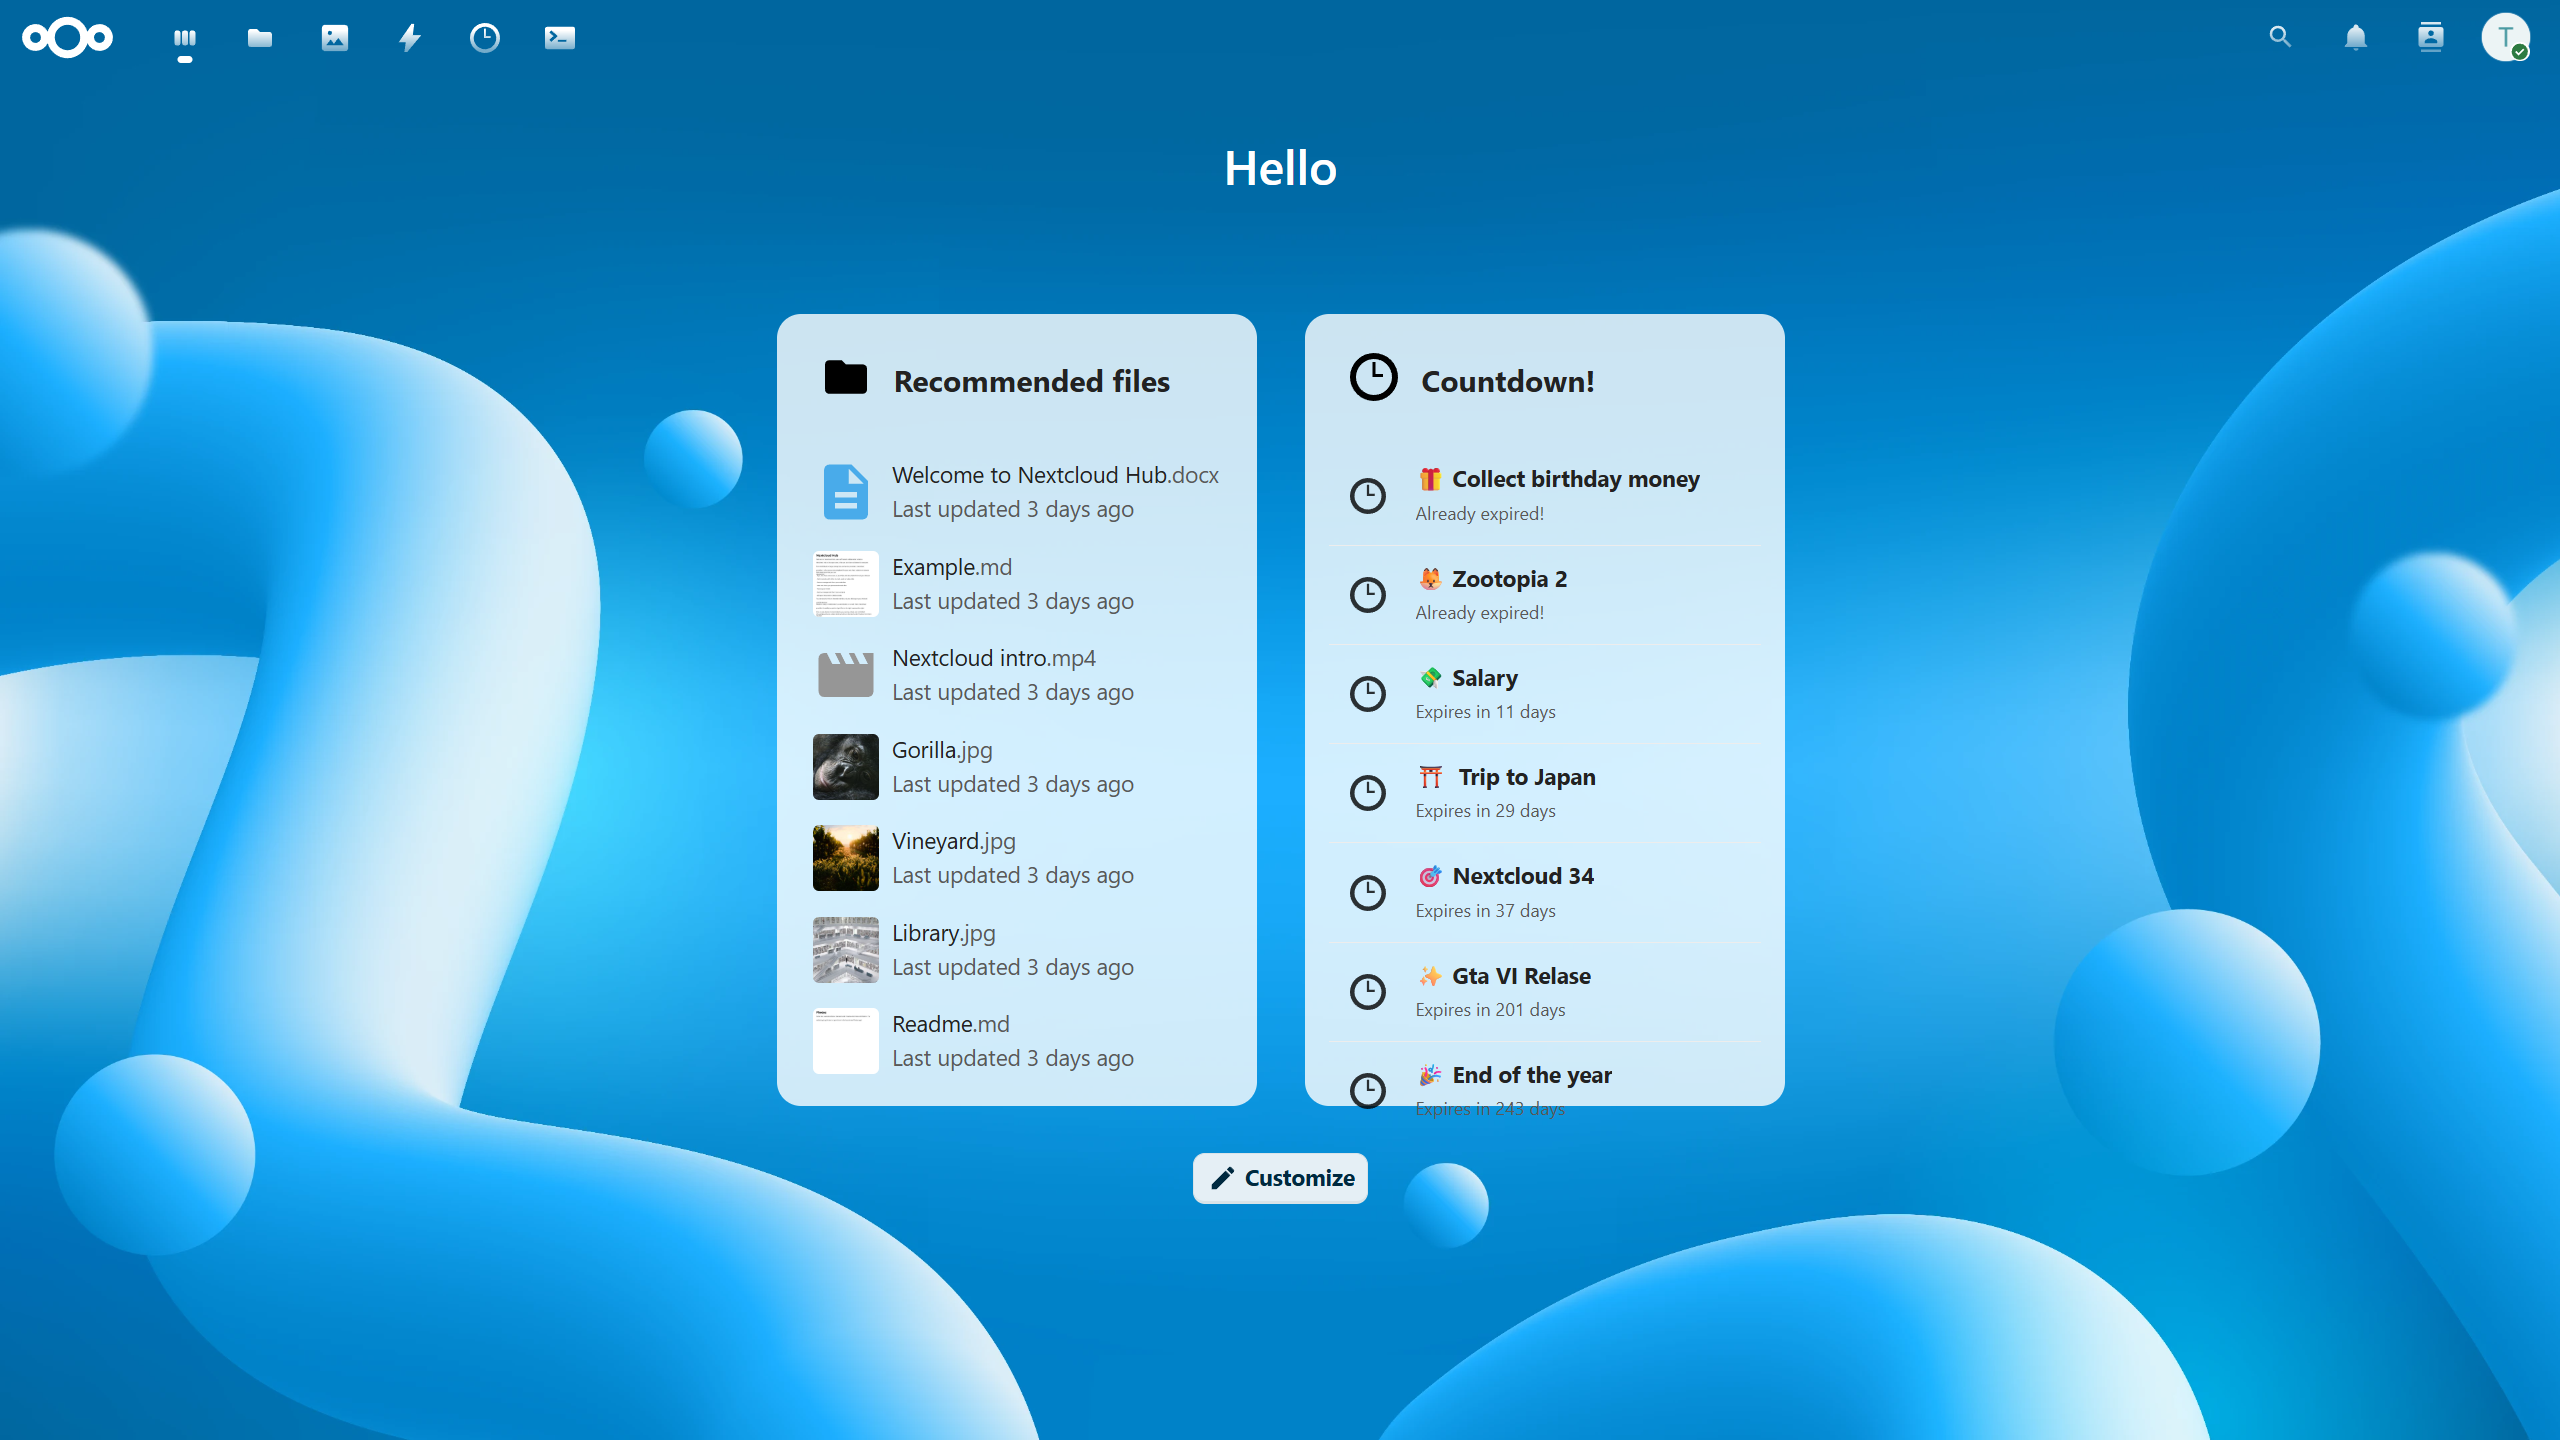Click the 'Hello' greeting heading
Image resolution: width=2560 pixels, height=1440 pixels.
1280,168
